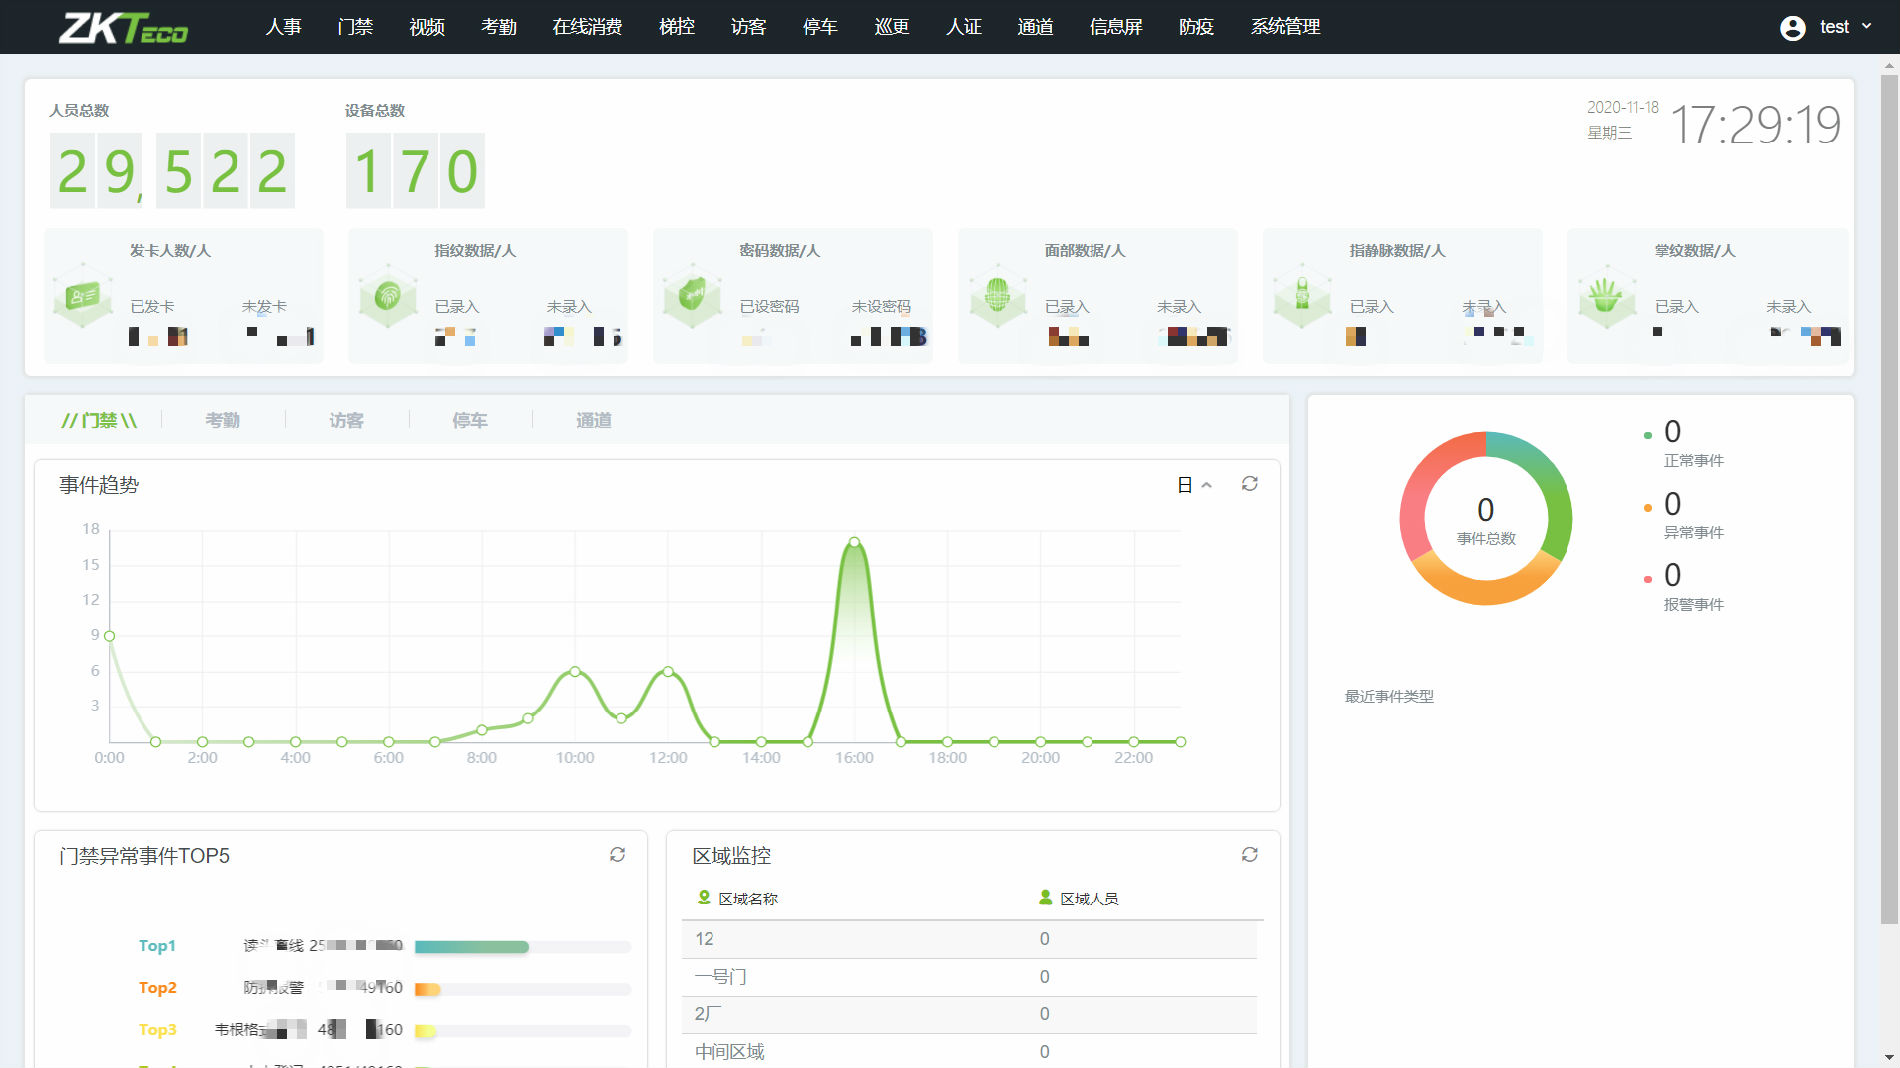Refresh the 区域监控 panel

(x=1249, y=855)
